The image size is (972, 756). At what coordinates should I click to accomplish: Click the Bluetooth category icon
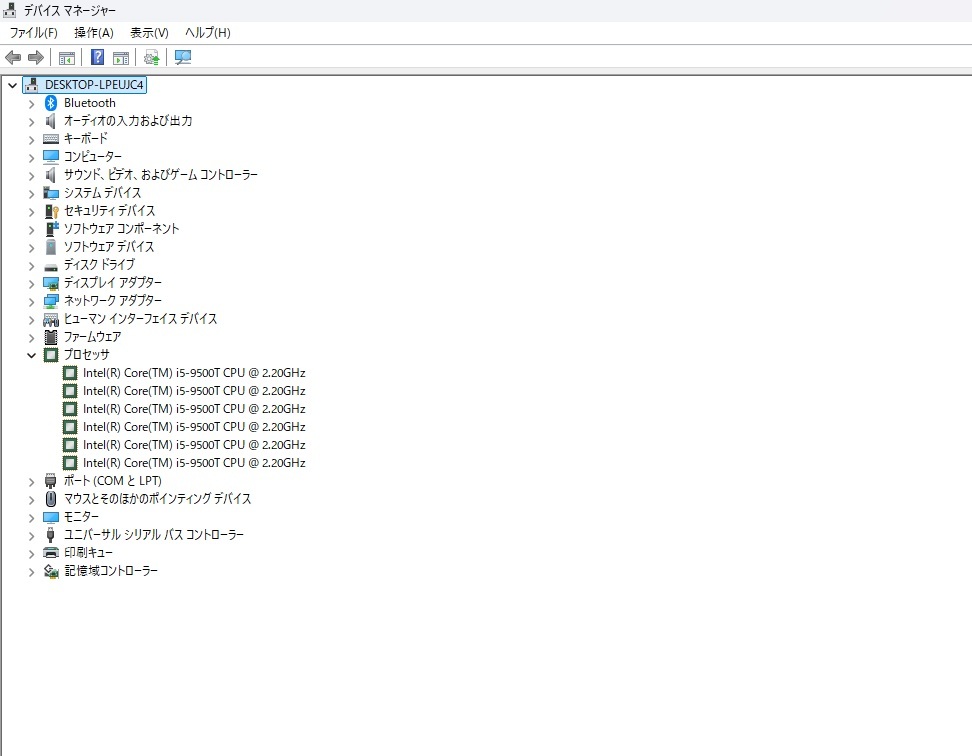coord(51,103)
